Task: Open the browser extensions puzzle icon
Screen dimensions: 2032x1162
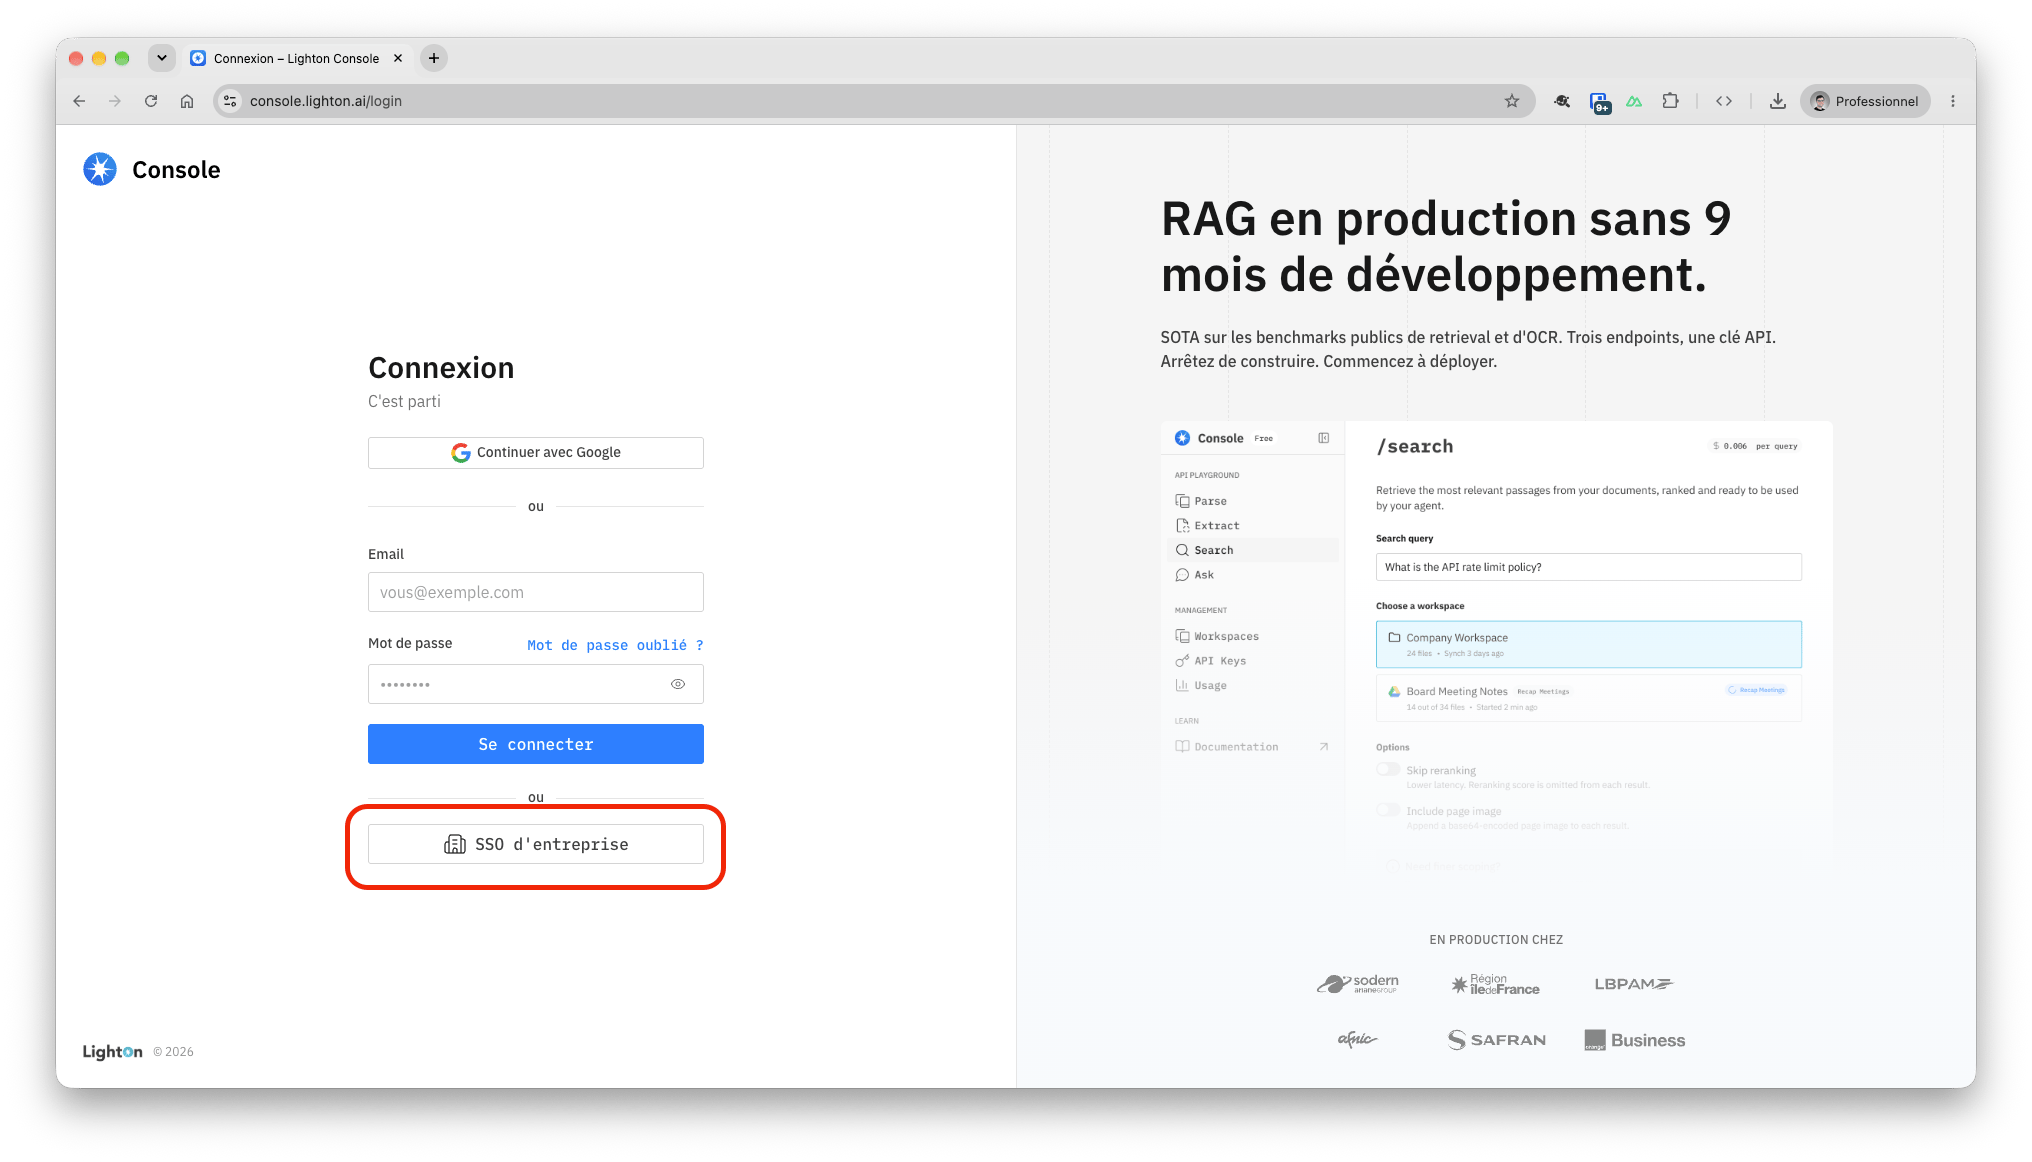Action: 1670,101
